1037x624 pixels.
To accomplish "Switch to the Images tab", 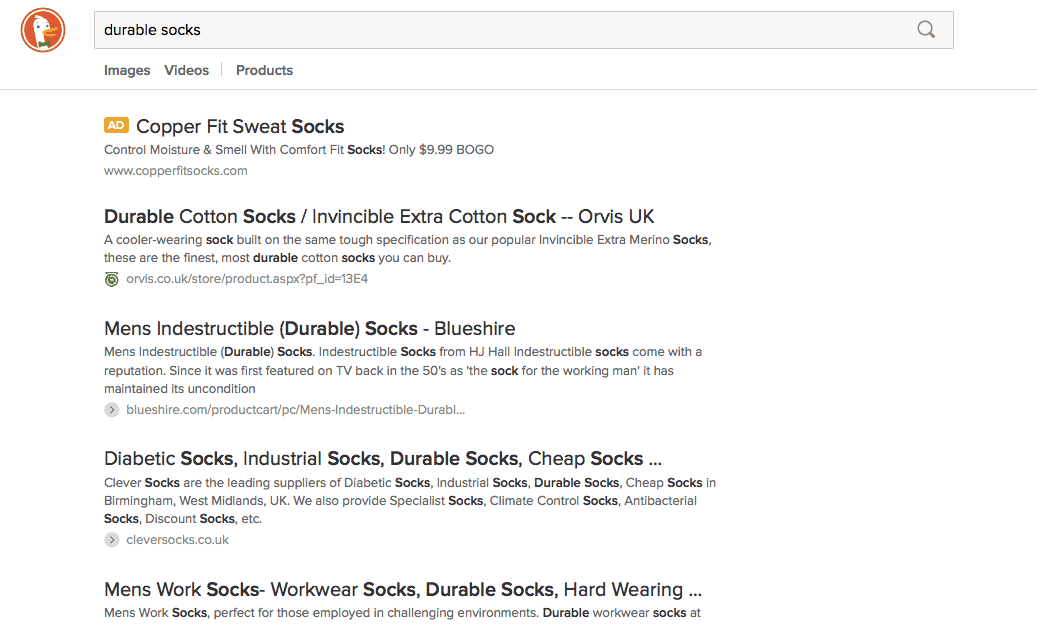I will click(x=127, y=70).
